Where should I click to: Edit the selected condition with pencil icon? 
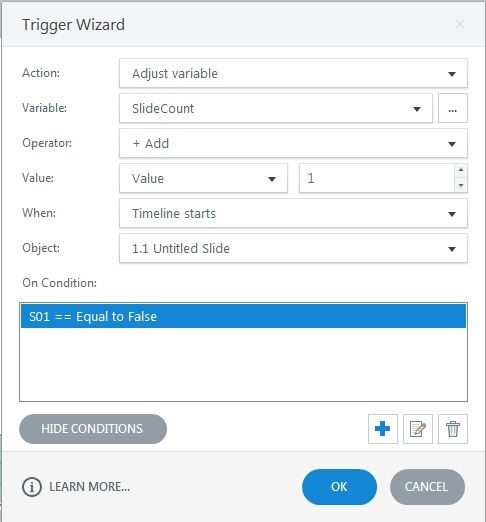(418, 429)
